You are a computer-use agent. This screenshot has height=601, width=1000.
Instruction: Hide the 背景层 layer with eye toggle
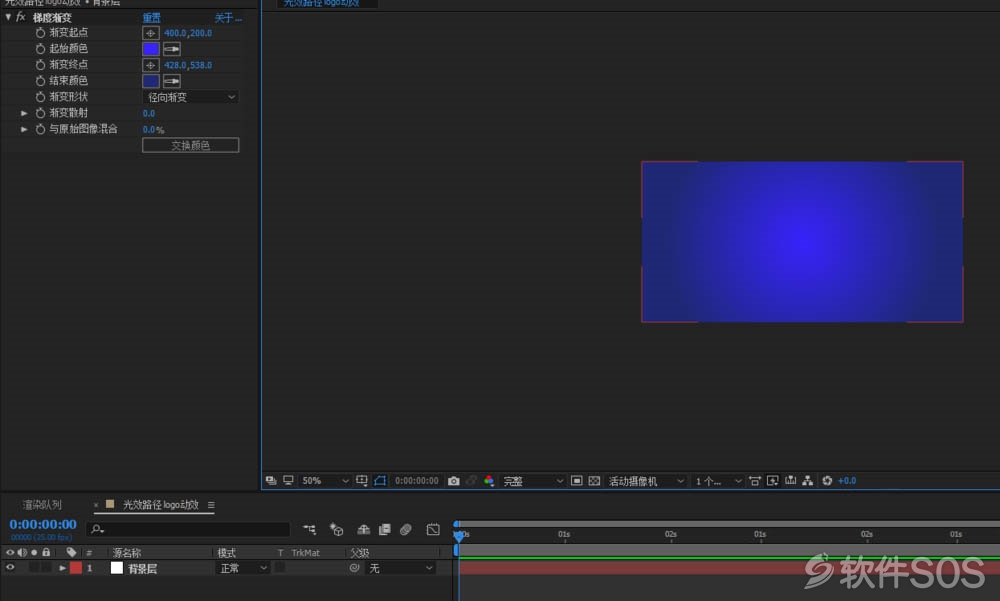click(10, 567)
